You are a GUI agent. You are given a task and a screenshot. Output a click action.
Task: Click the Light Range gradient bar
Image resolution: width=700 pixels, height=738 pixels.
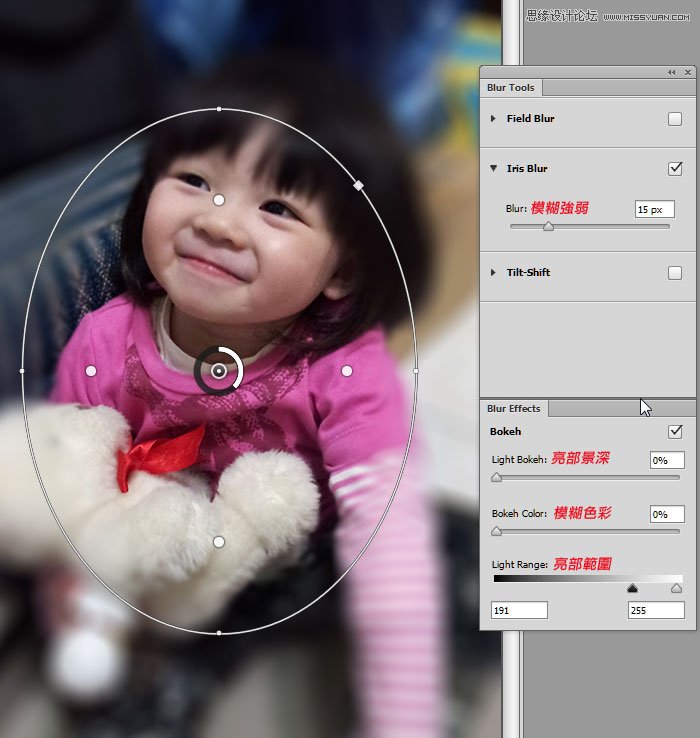coord(588,579)
